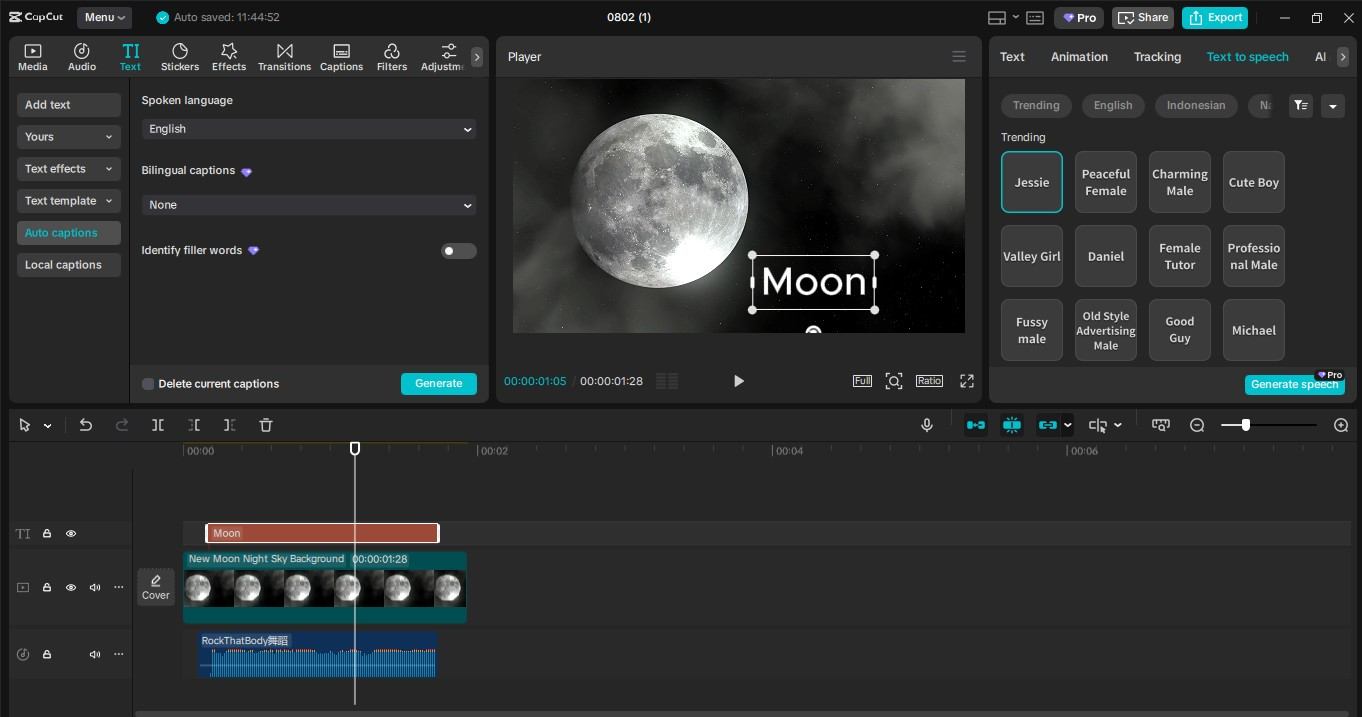The image size is (1362, 717).
Task: Hide the text track with eye icon
Action: [71, 534]
